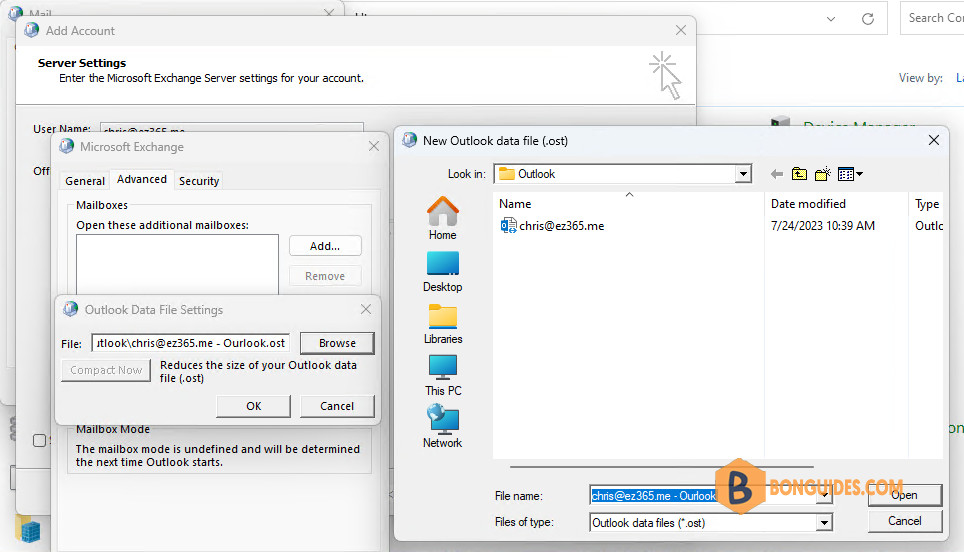Select the chris@ez365.me data file
Image resolution: width=964 pixels, height=552 pixels.
pos(552,226)
